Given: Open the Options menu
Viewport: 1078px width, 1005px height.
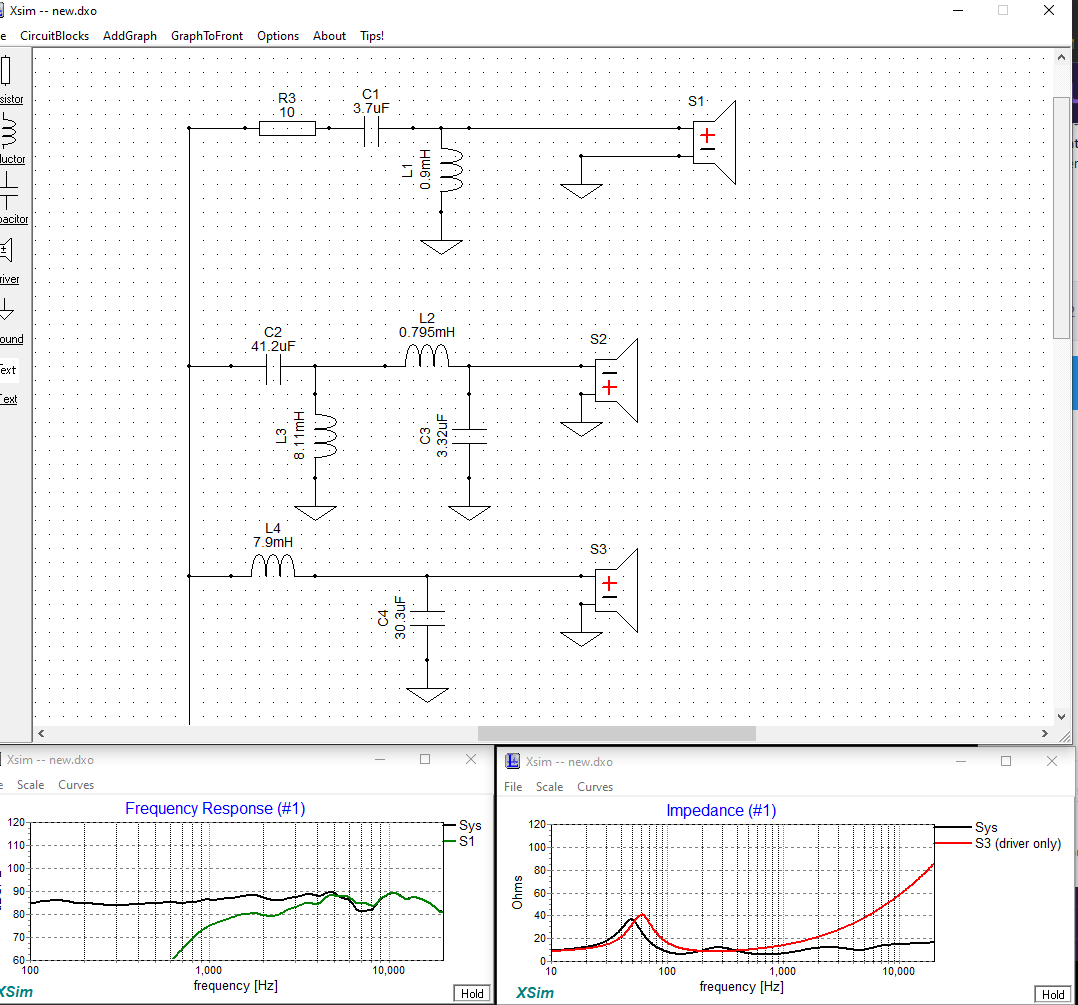Looking at the screenshot, I should pyautogui.click(x=278, y=36).
